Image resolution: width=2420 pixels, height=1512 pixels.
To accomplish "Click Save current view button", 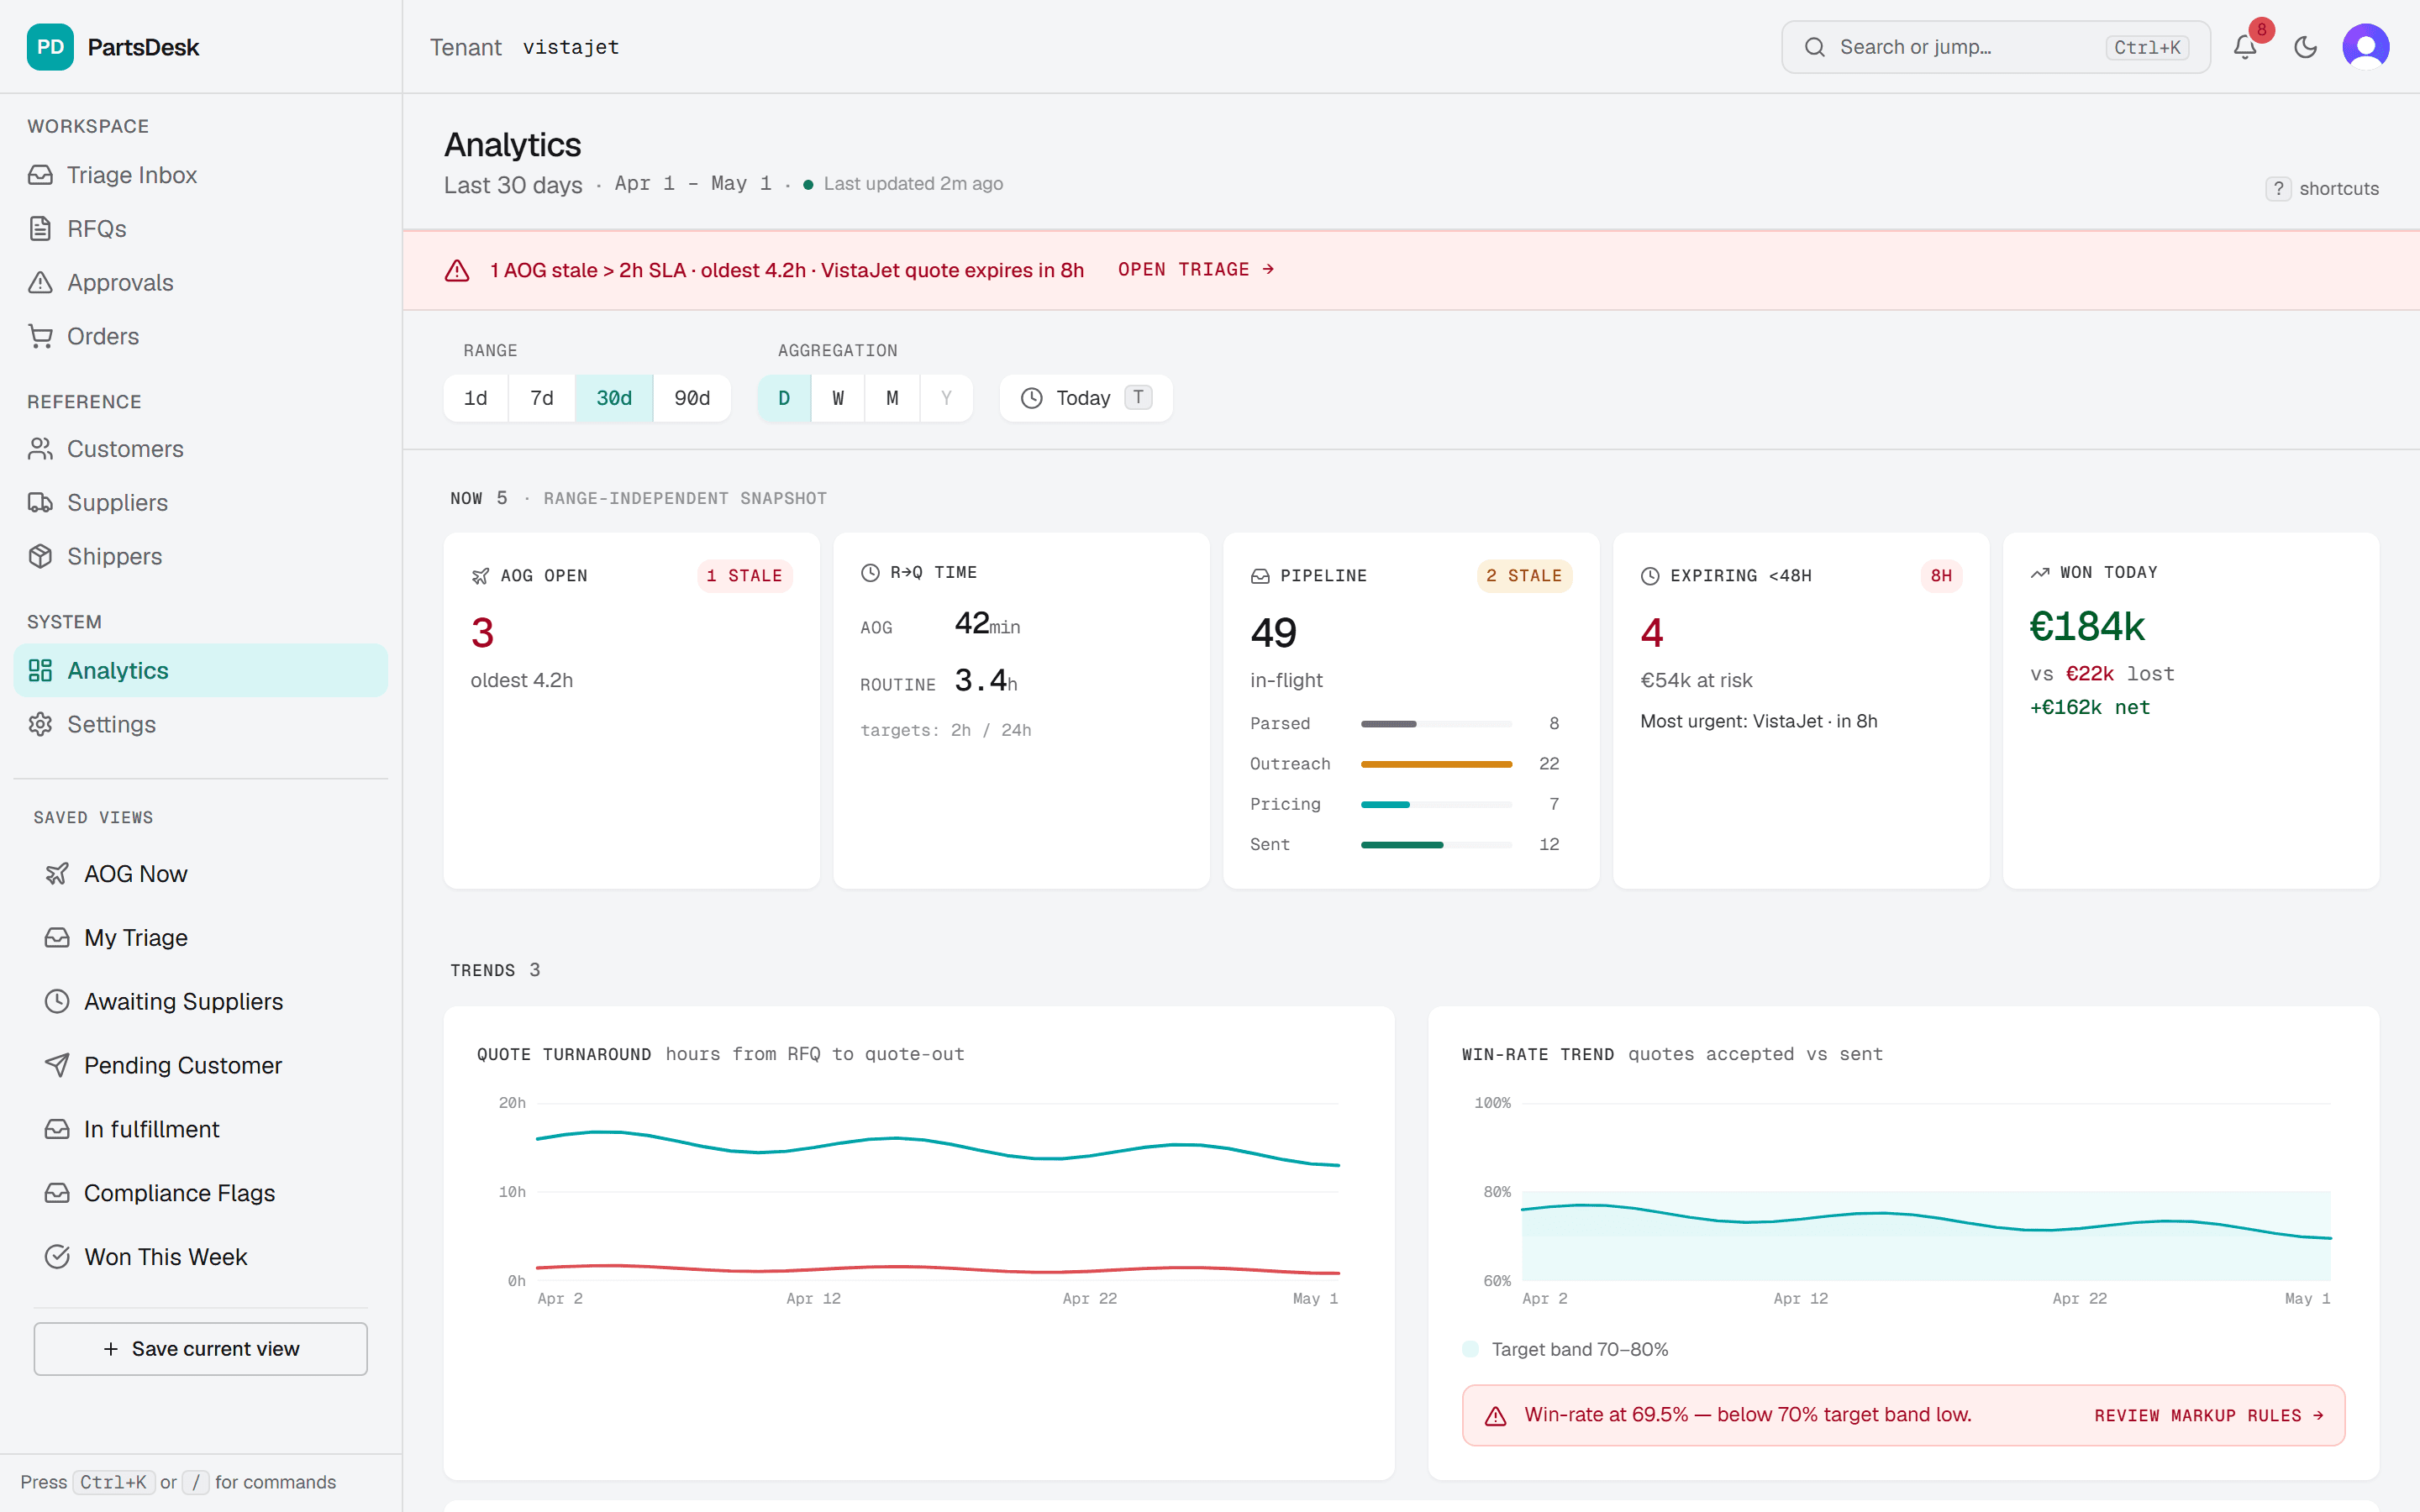I will [x=201, y=1349].
